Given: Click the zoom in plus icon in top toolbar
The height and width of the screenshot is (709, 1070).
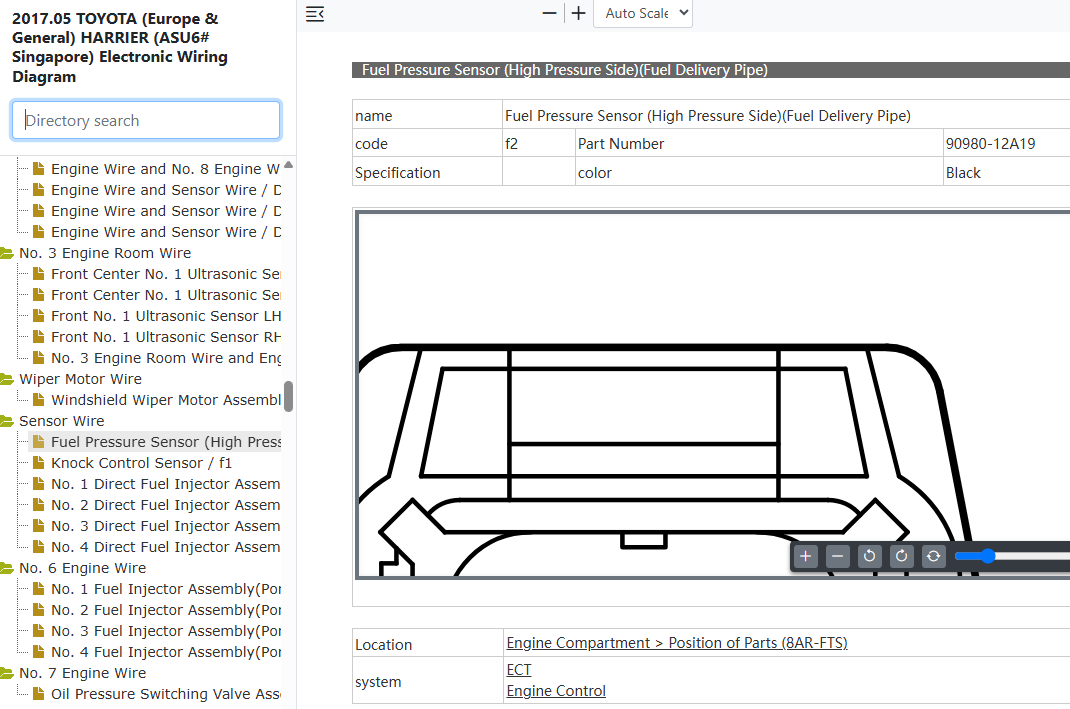Looking at the screenshot, I should click(579, 13).
